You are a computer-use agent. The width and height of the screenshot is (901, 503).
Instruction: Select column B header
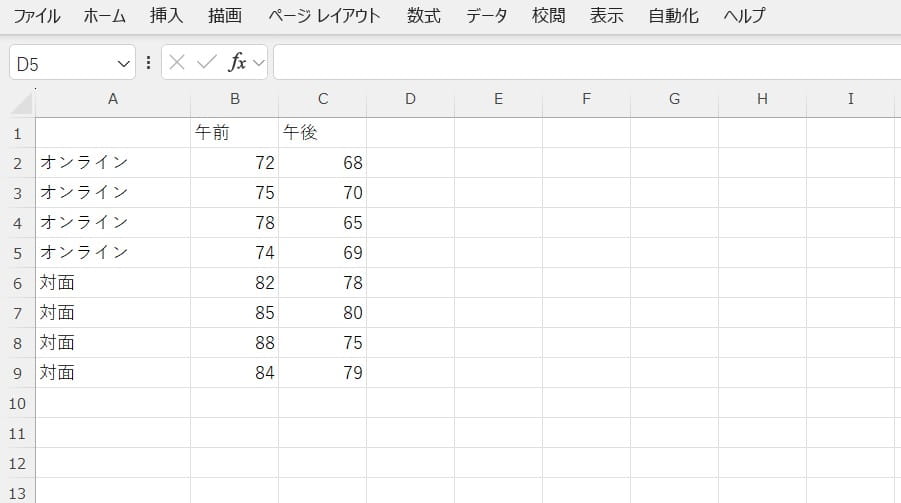(x=234, y=98)
